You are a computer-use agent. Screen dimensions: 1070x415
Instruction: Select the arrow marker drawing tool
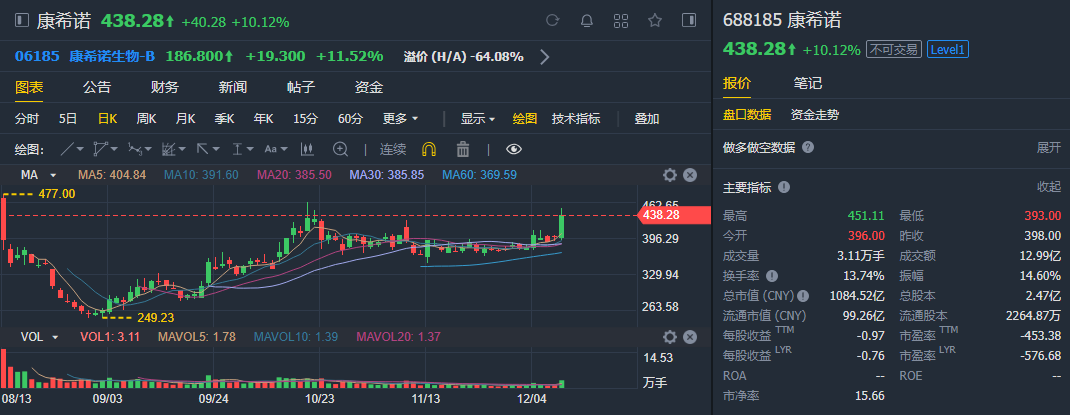pyautogui.click(x=203, y=149)
